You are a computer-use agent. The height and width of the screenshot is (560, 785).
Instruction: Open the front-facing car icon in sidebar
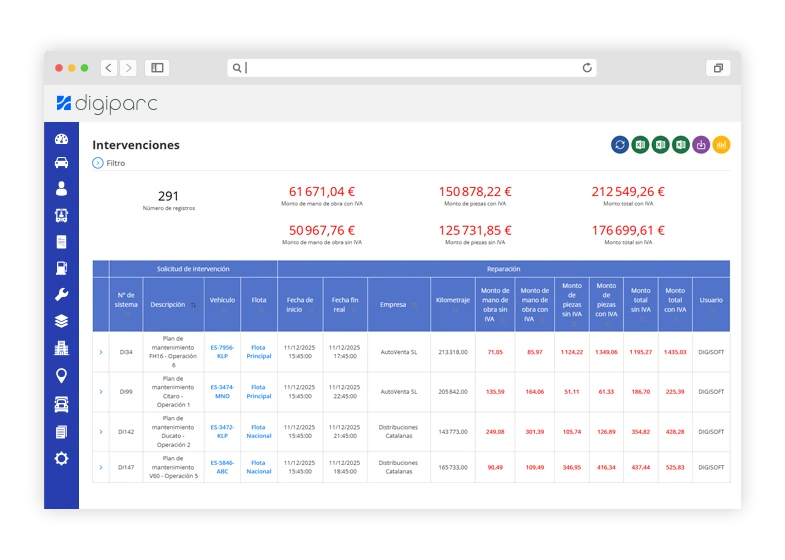61,404
